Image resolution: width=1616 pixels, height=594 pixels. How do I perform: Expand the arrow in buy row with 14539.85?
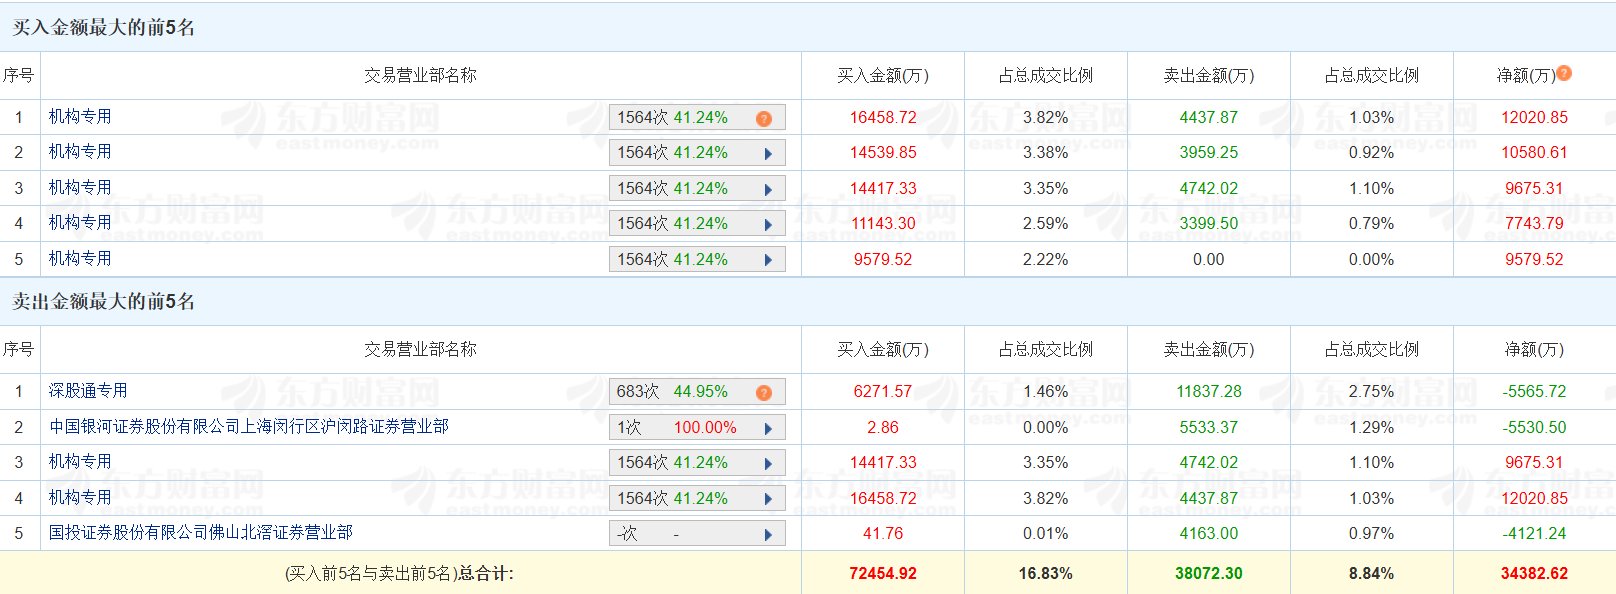[x=768, y=154]
